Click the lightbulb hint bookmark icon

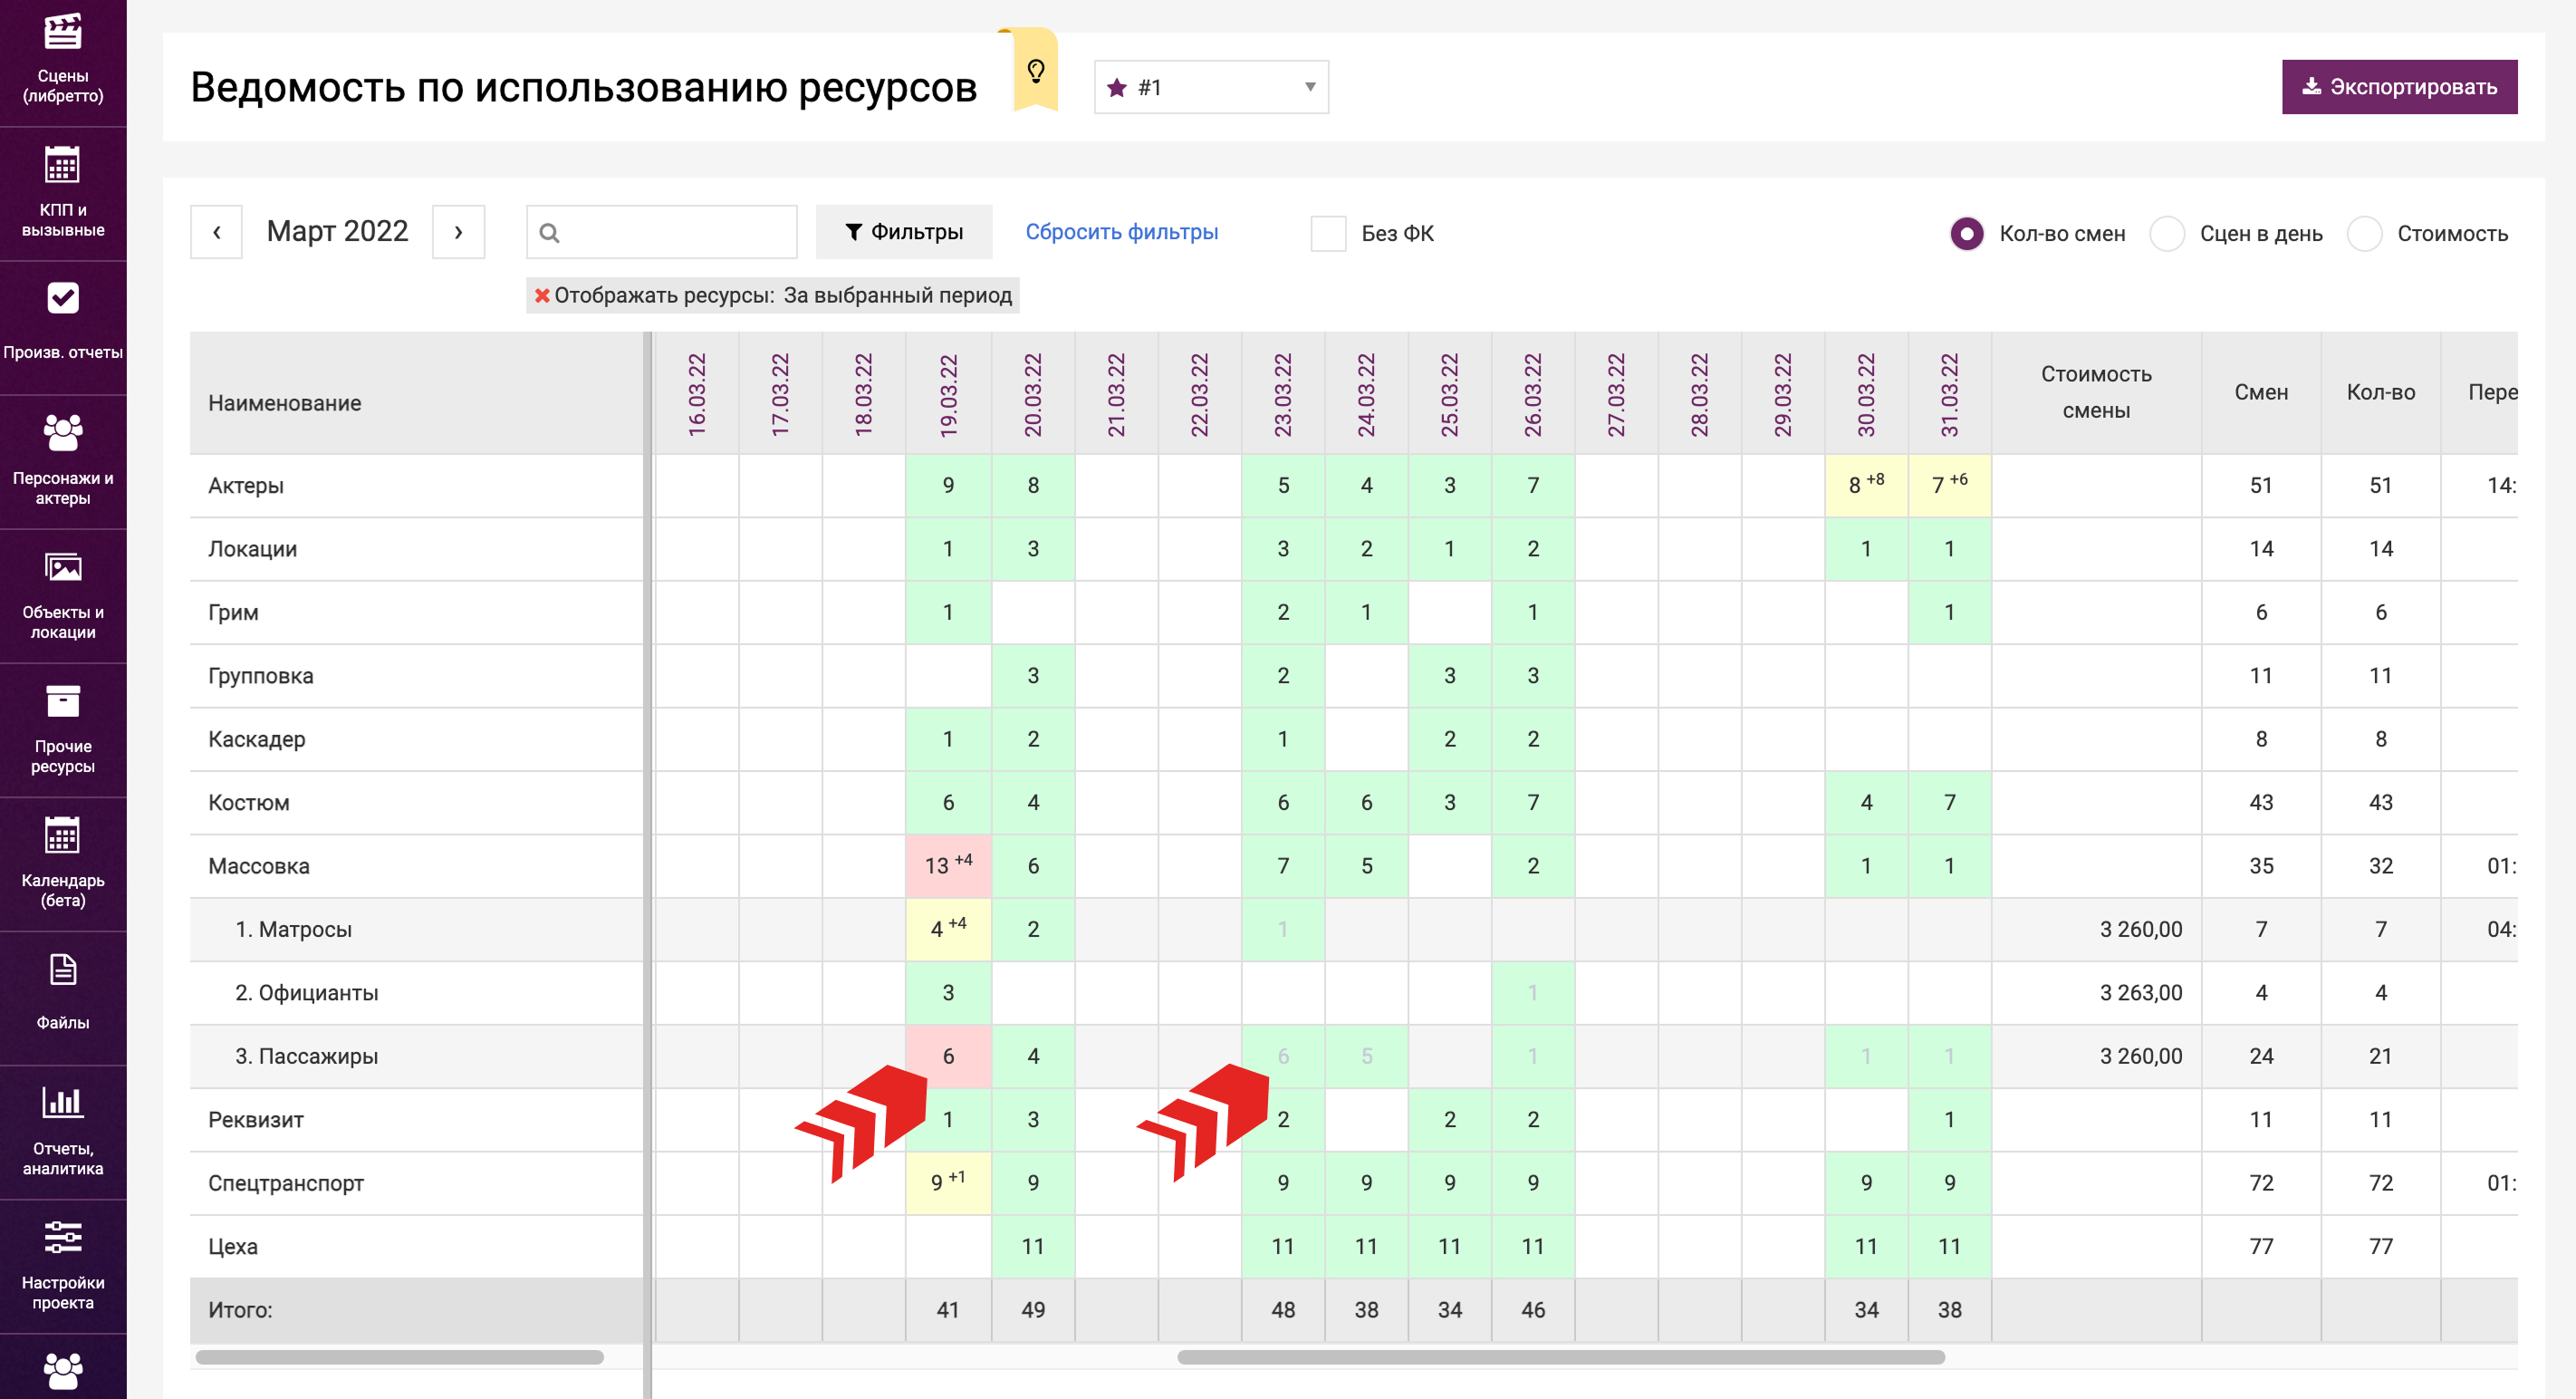point(1035,71)
